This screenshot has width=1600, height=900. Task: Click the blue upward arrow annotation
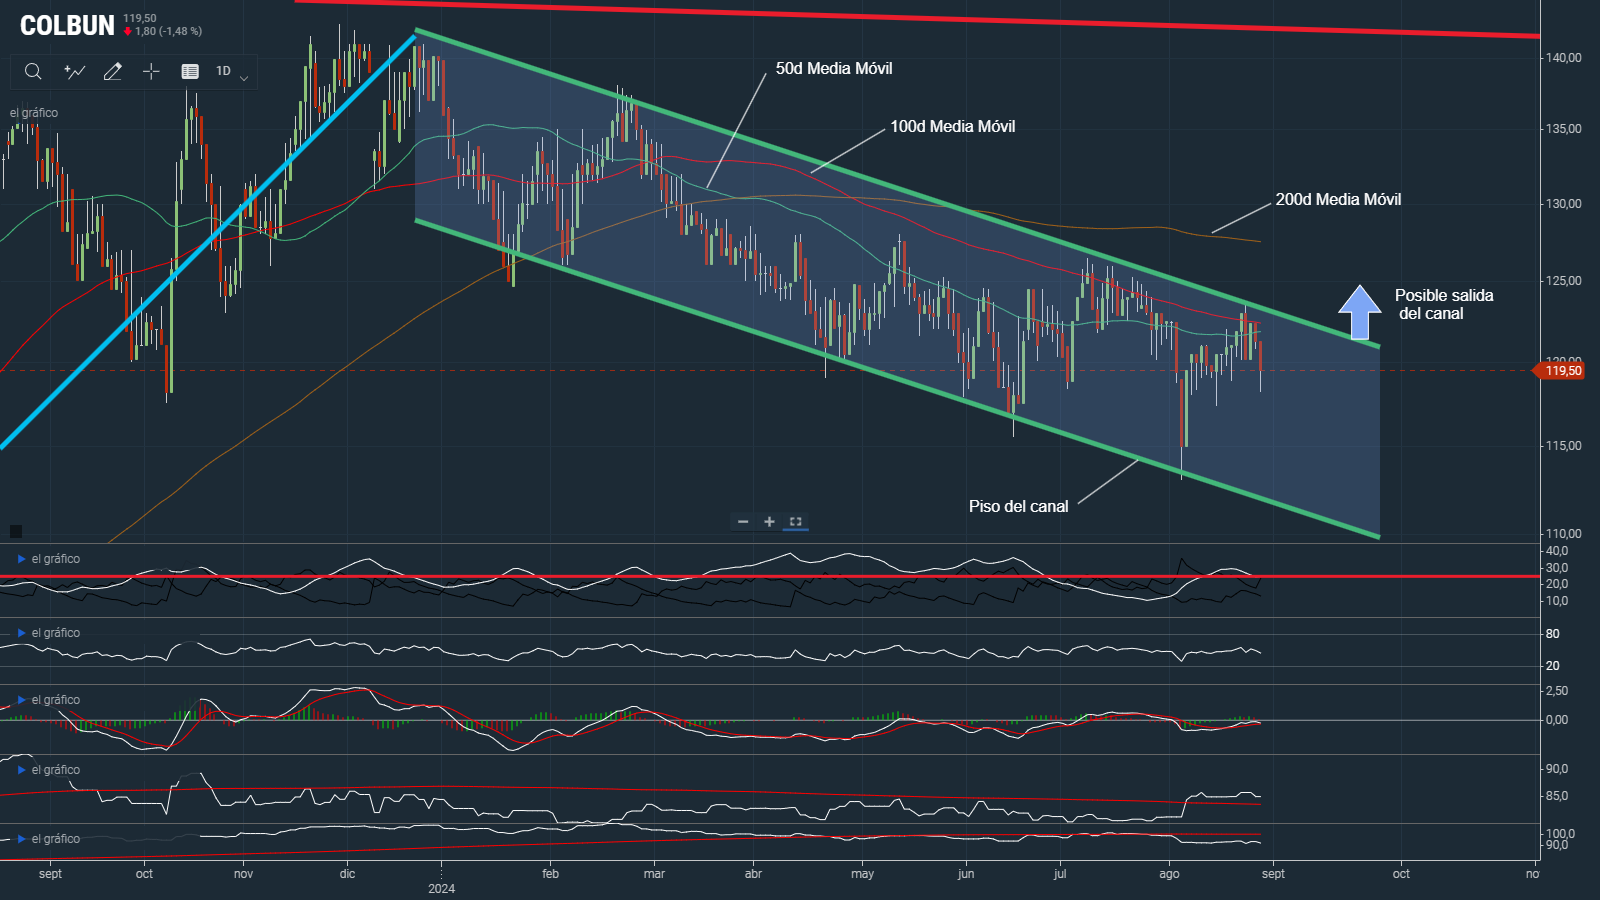pos(1359,312)
